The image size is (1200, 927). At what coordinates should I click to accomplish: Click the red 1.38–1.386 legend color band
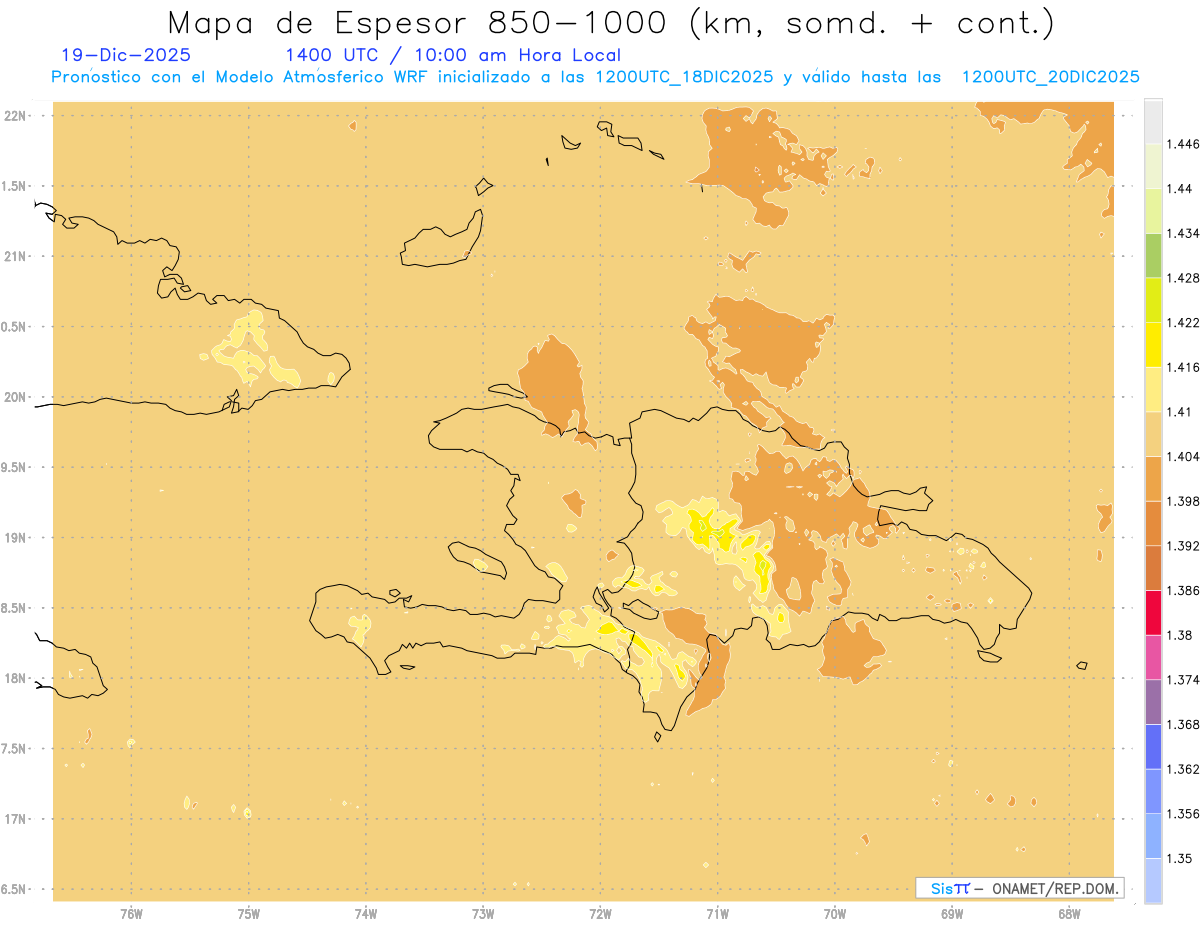click(x=1153, y=612)
